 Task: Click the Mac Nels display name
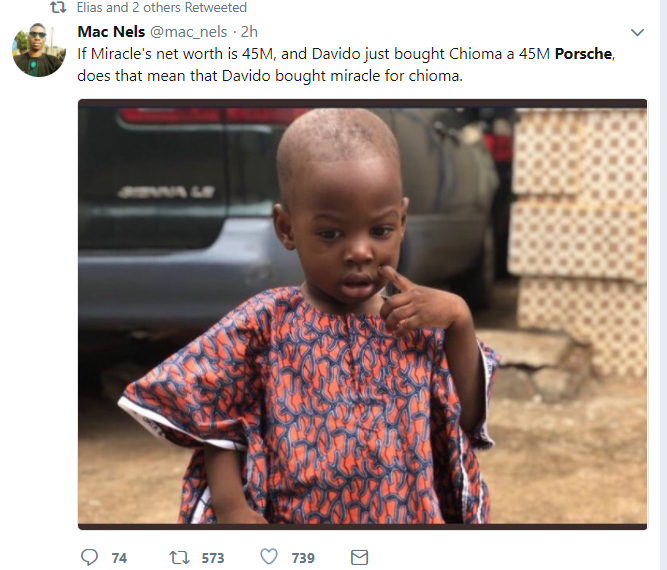click(111, 31)
